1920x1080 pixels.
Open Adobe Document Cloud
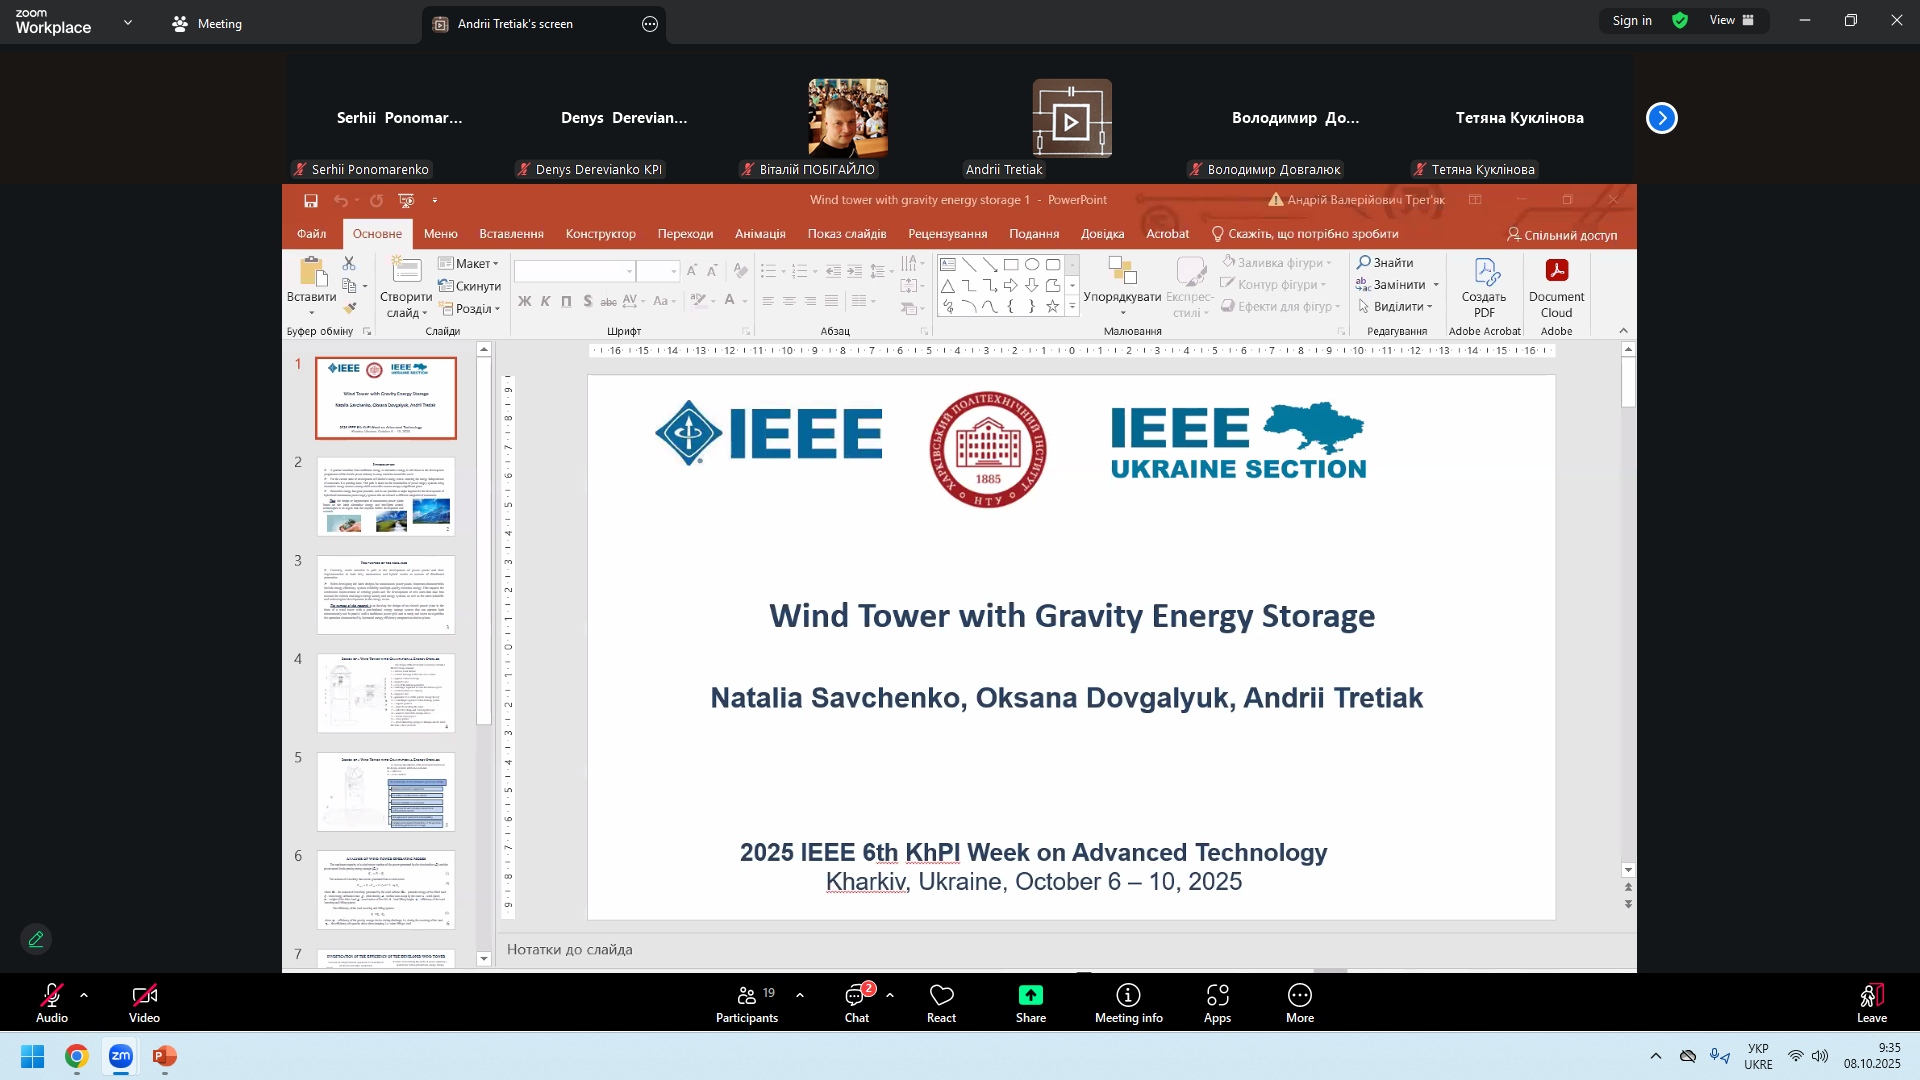[x=1556, y=289]
